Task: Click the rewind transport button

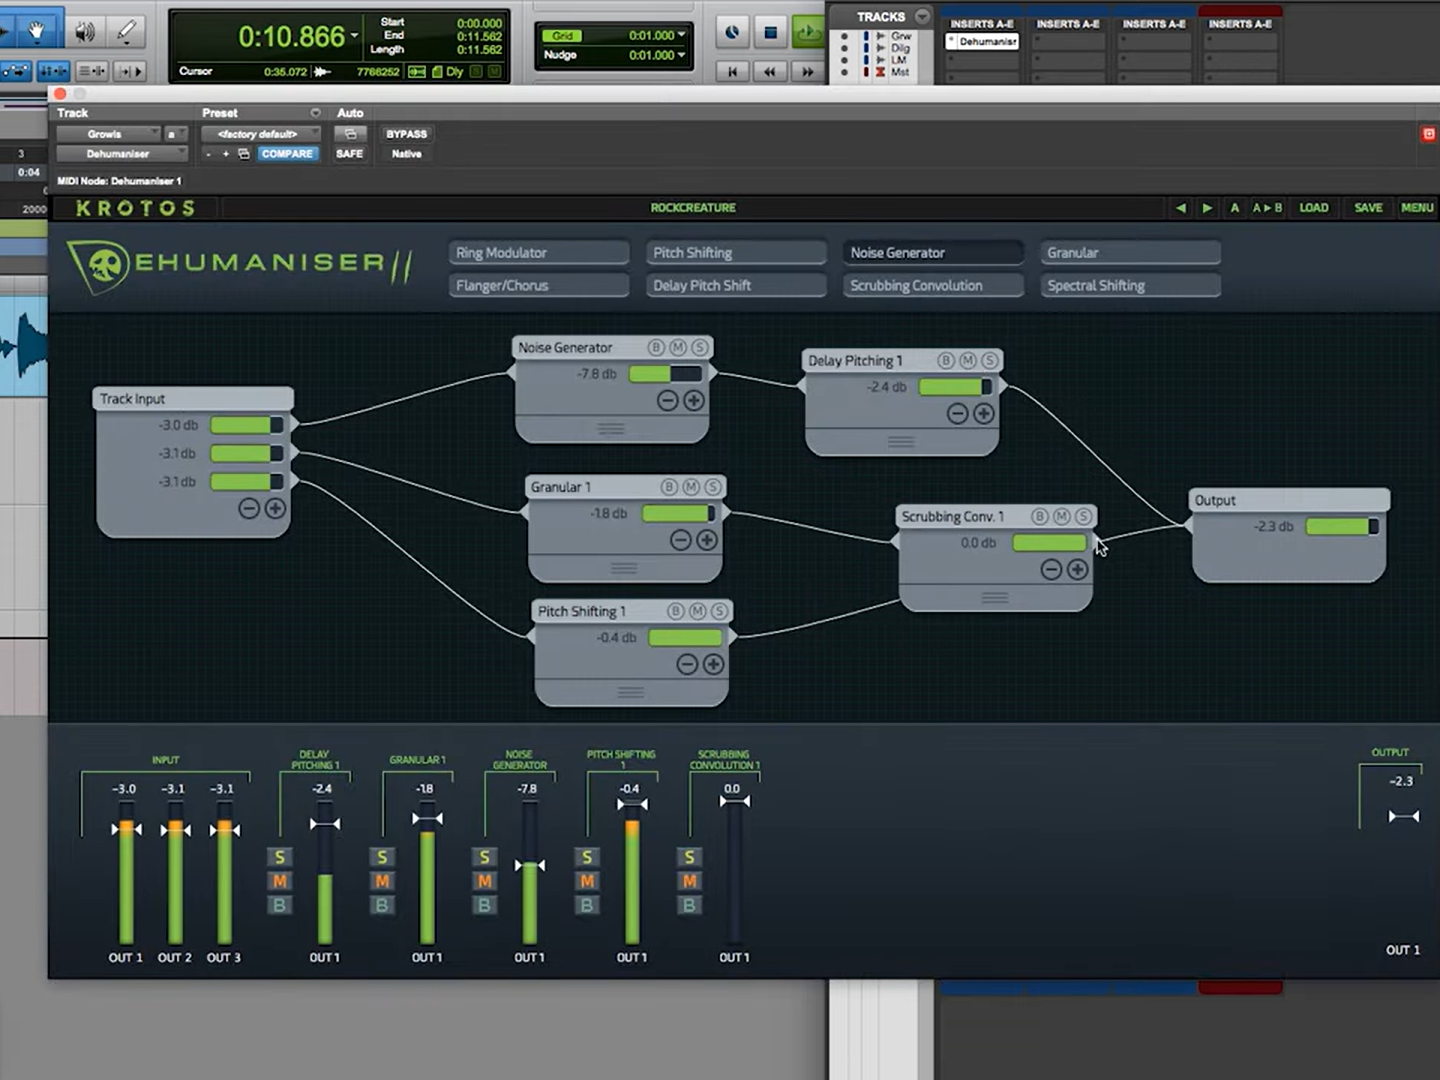Action: tap(769, 71)
